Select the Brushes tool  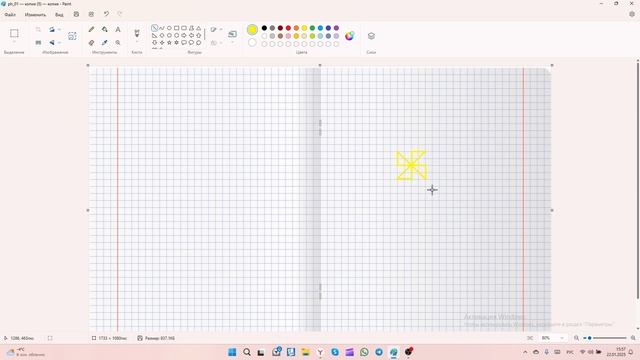[x=137, y=33]
